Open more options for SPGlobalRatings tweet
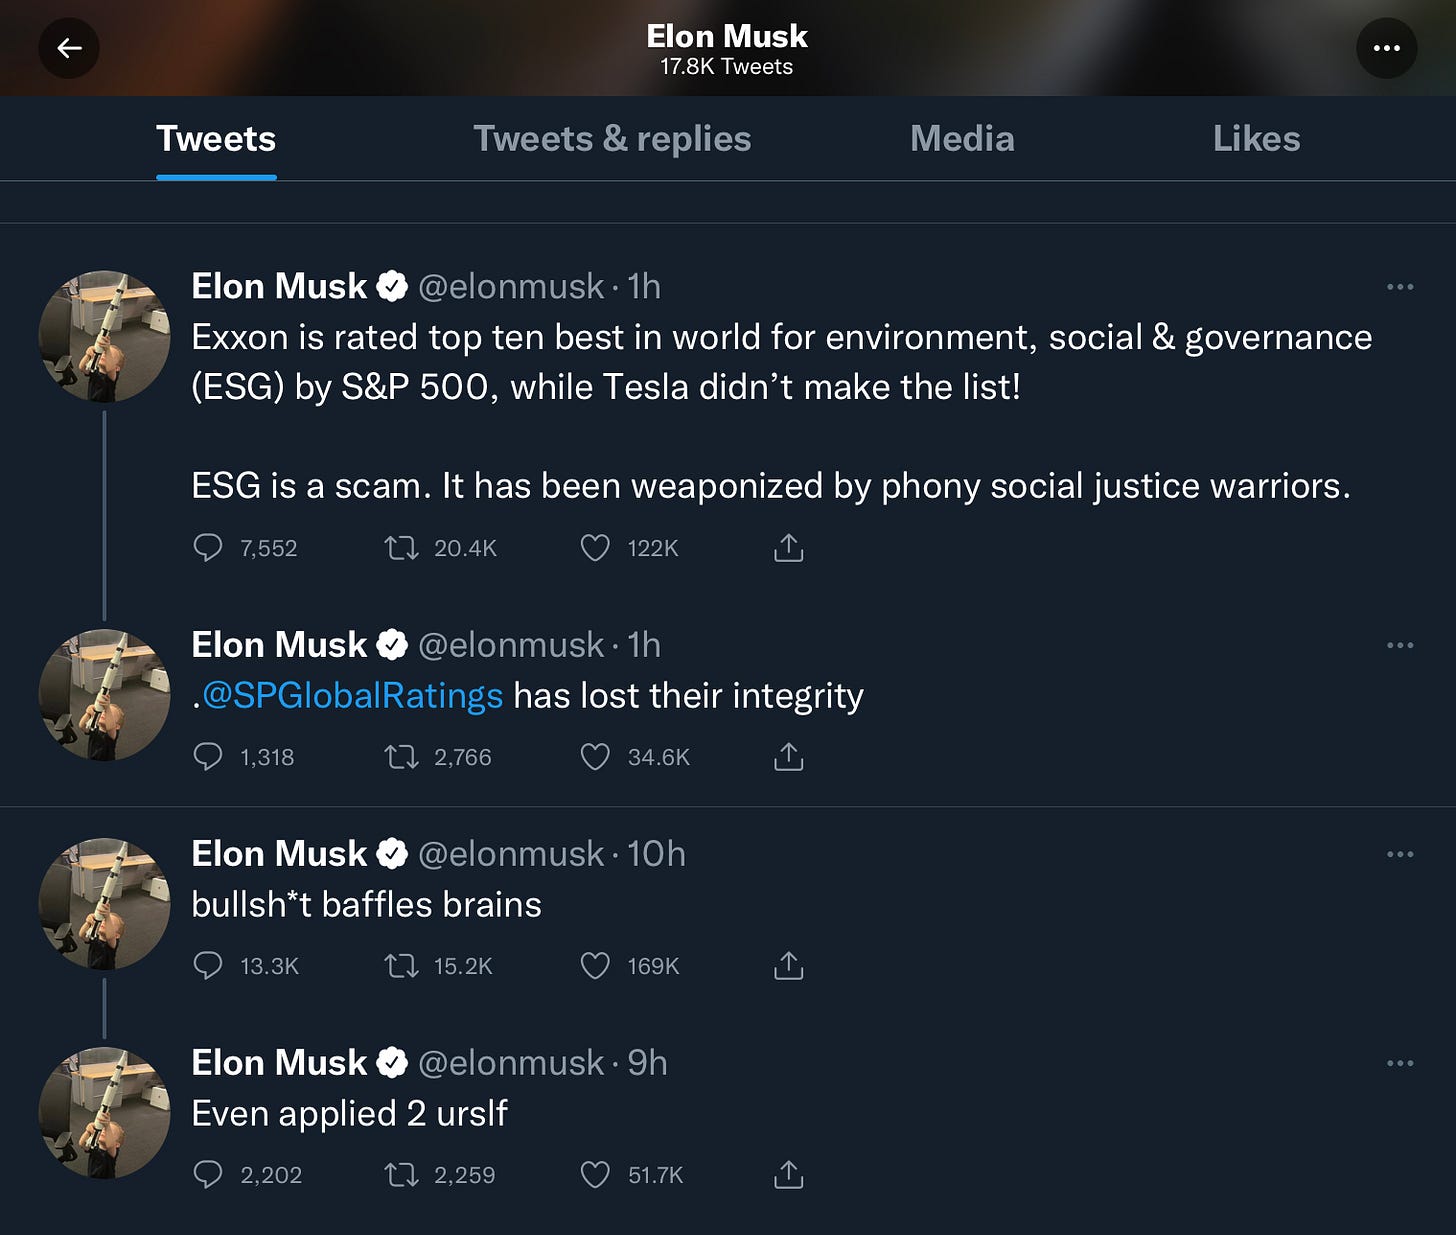This screenshot has height=1235, width=1456. pyautogui.click(x=1400, y=645)
